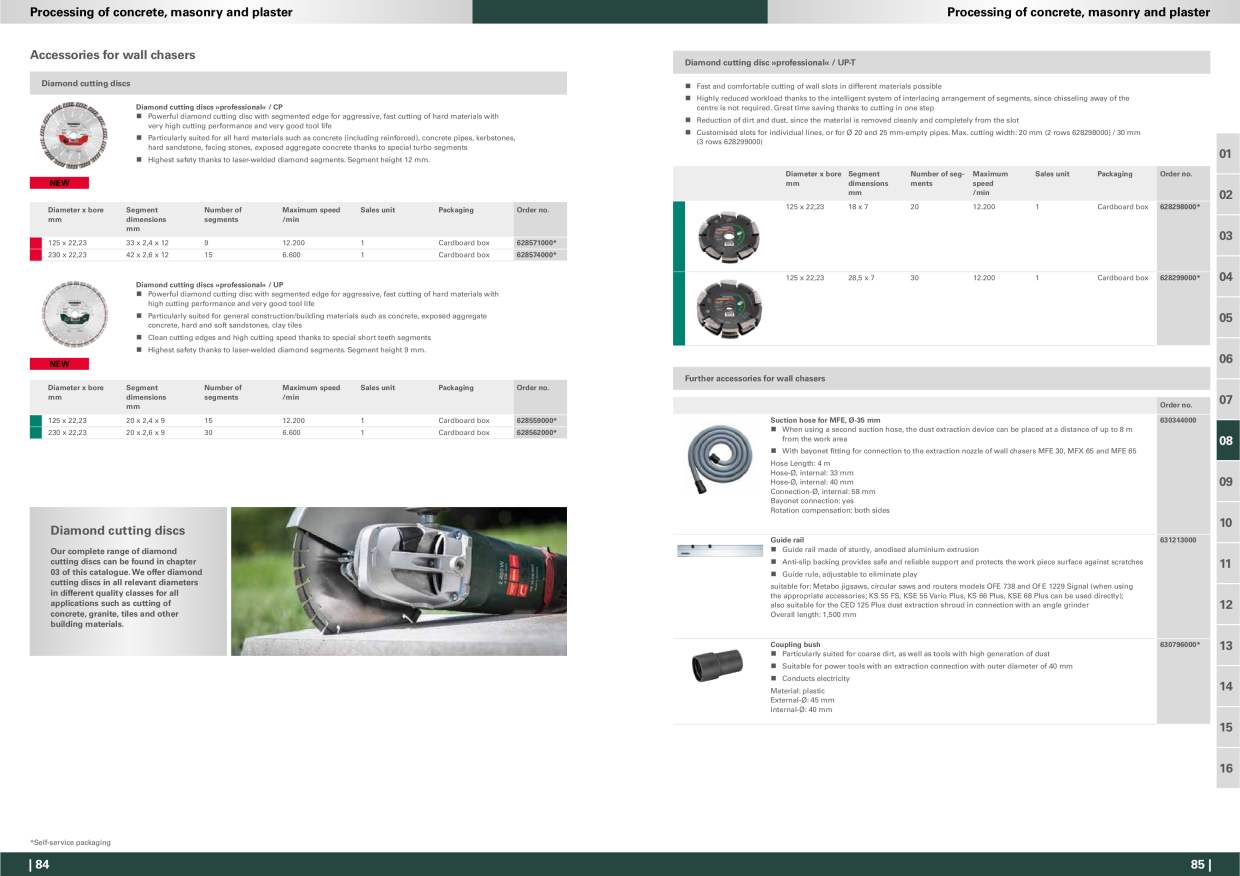Click the Suction hose for MFE title

point(825,420)
